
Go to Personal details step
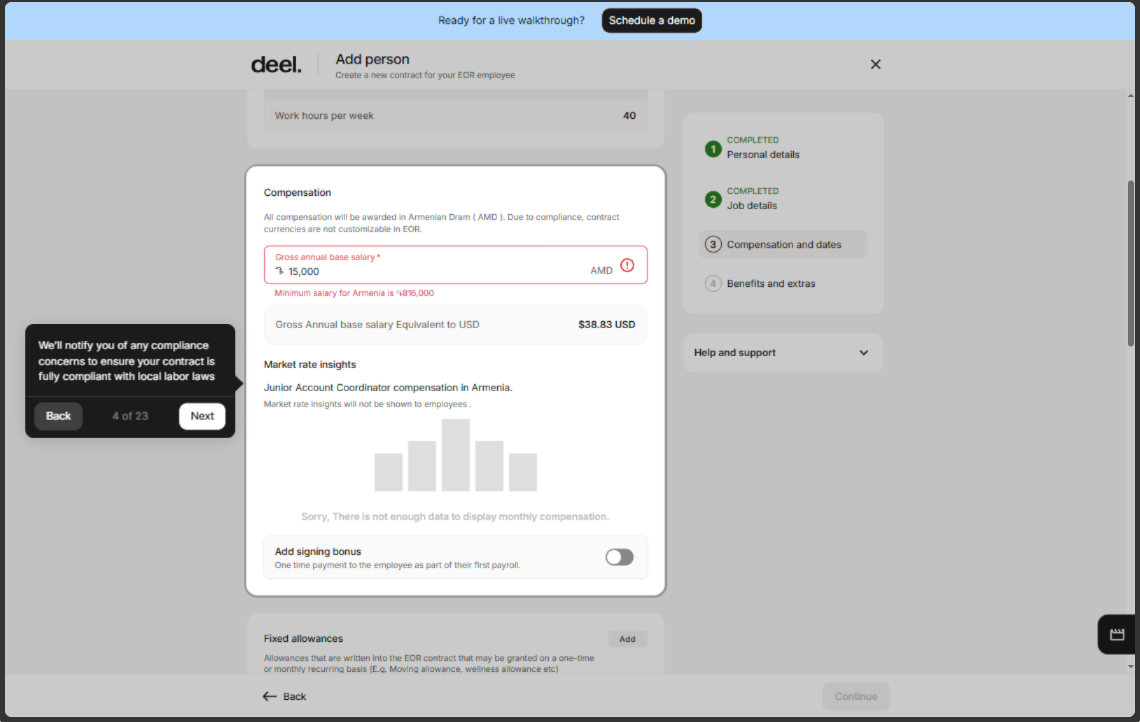tap(763, 155)
